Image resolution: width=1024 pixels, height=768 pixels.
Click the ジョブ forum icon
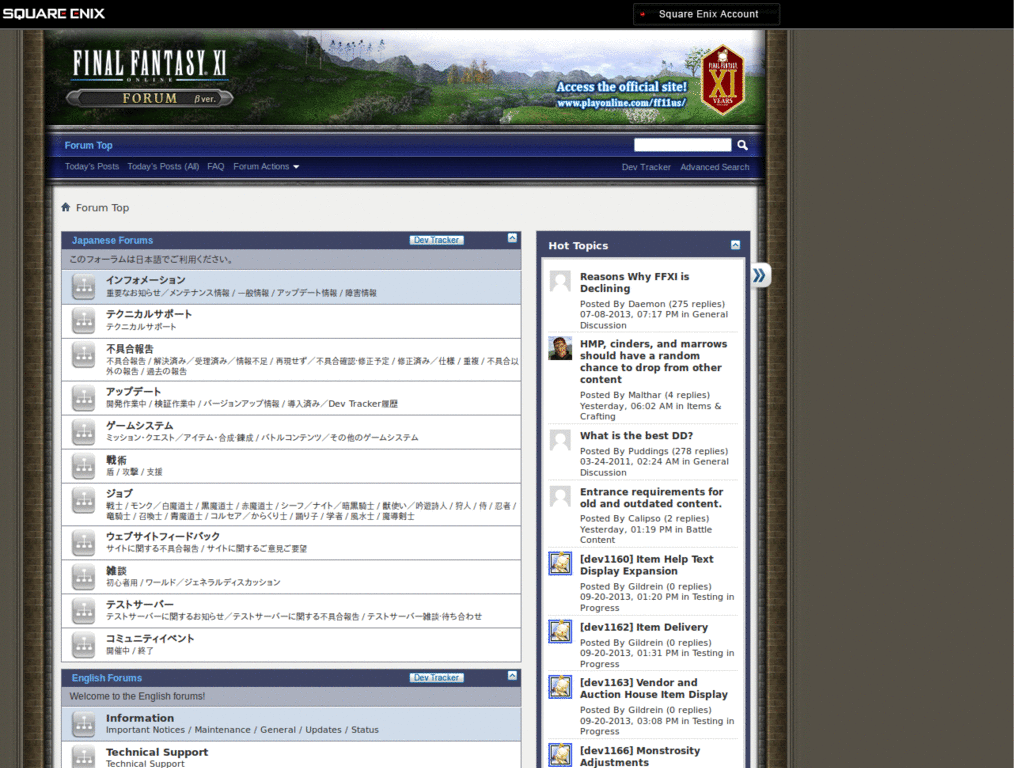point(84,501)
